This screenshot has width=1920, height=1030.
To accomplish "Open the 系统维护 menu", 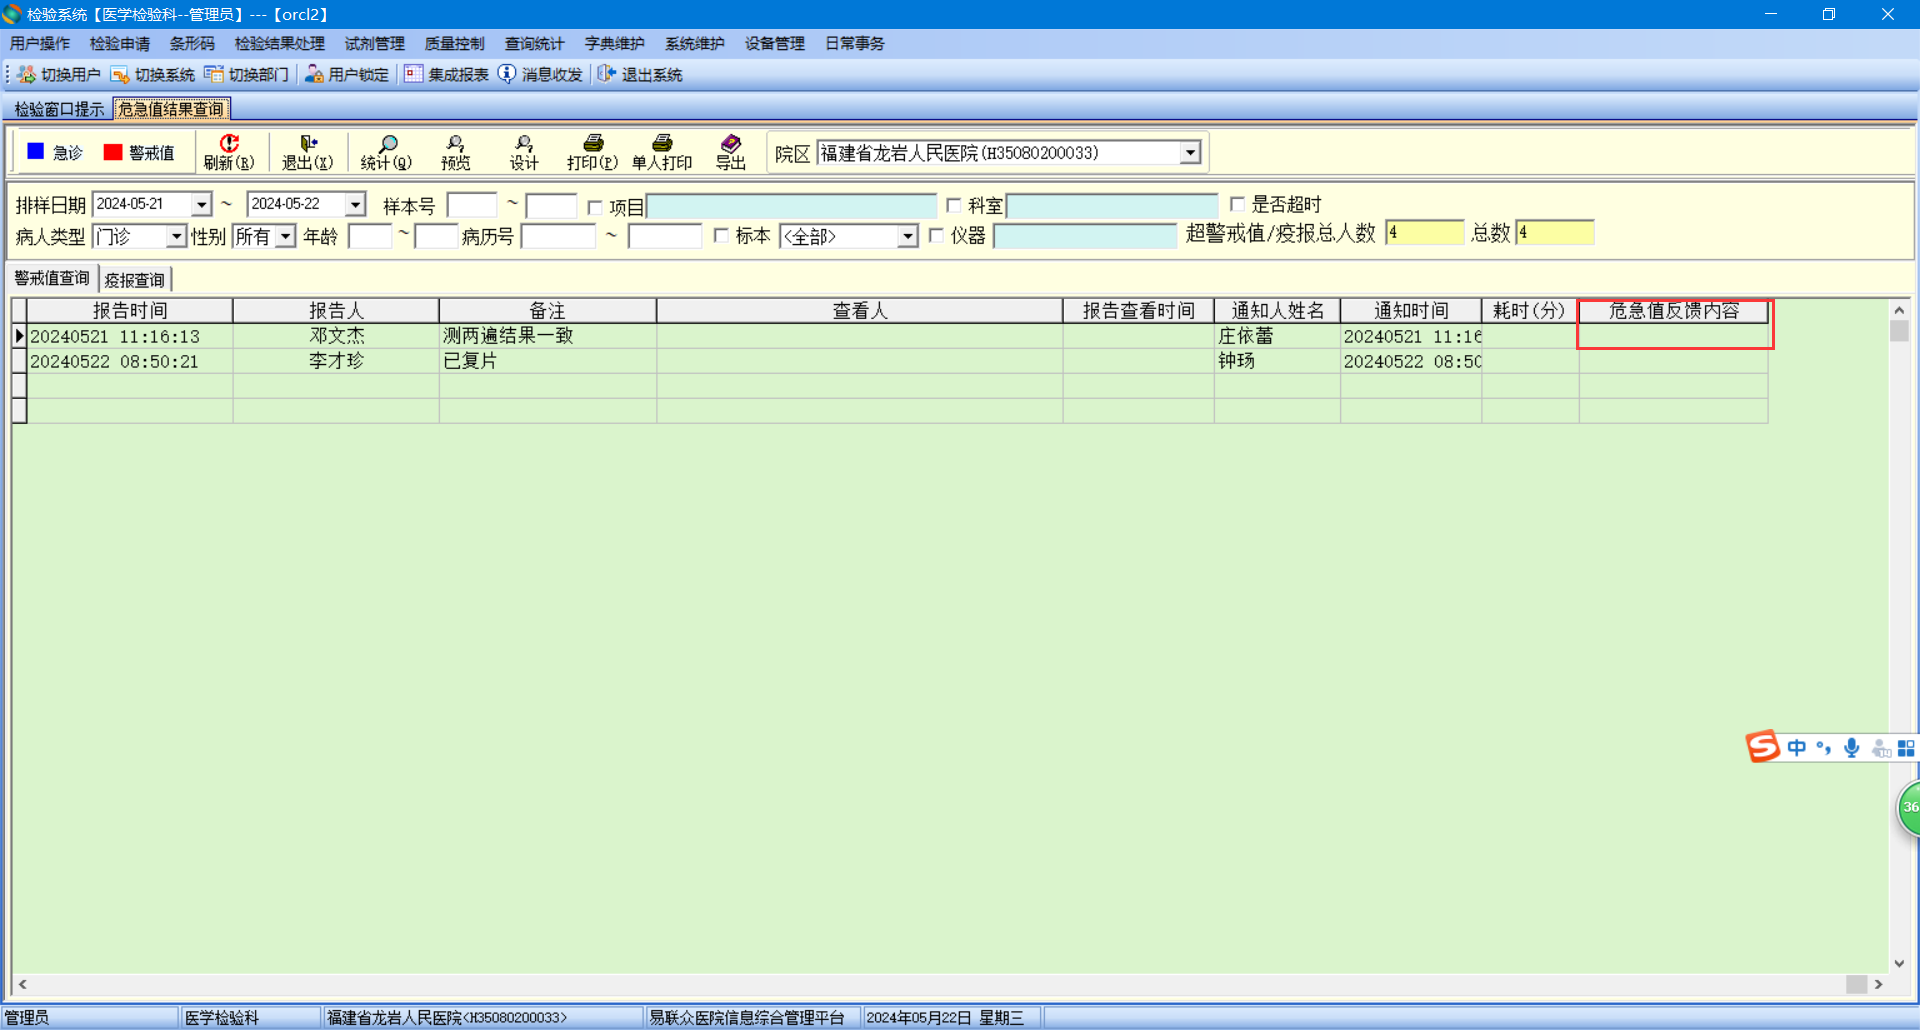I will pyautogui.click(x=695, y=44).
